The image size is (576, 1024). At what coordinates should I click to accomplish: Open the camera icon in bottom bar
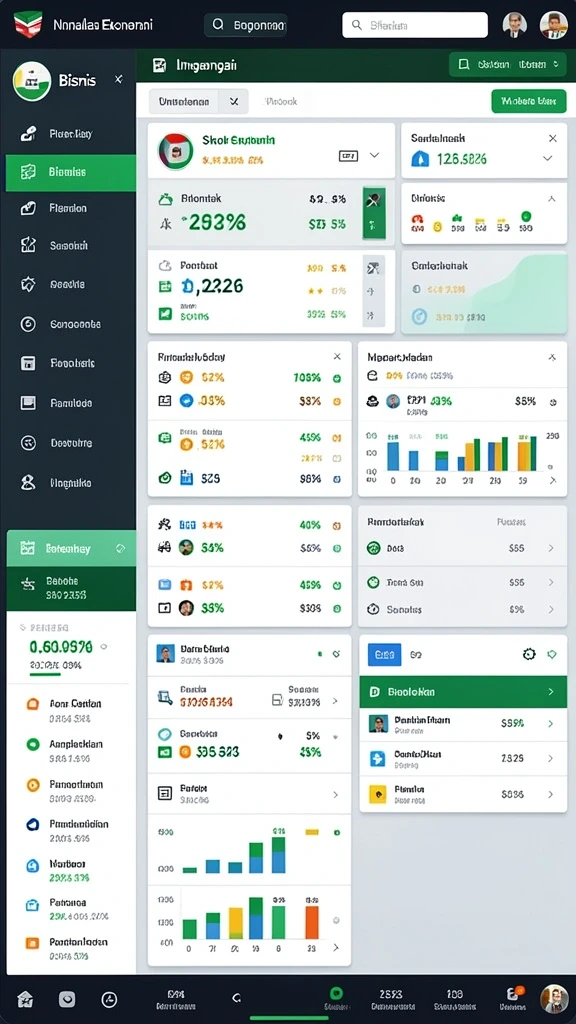pyautogui.click(x=67, y=999)
